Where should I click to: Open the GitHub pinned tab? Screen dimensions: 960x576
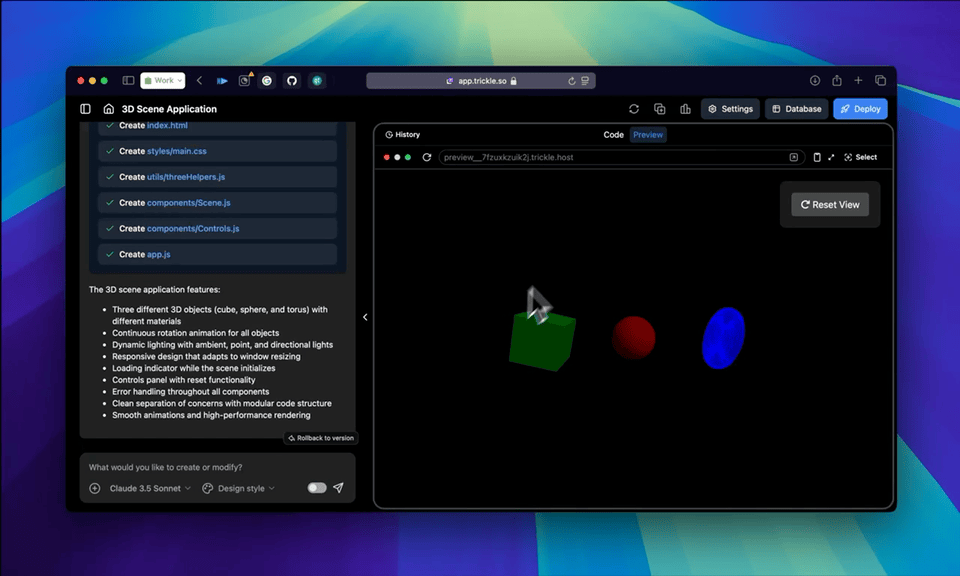[x=292, y=80]
